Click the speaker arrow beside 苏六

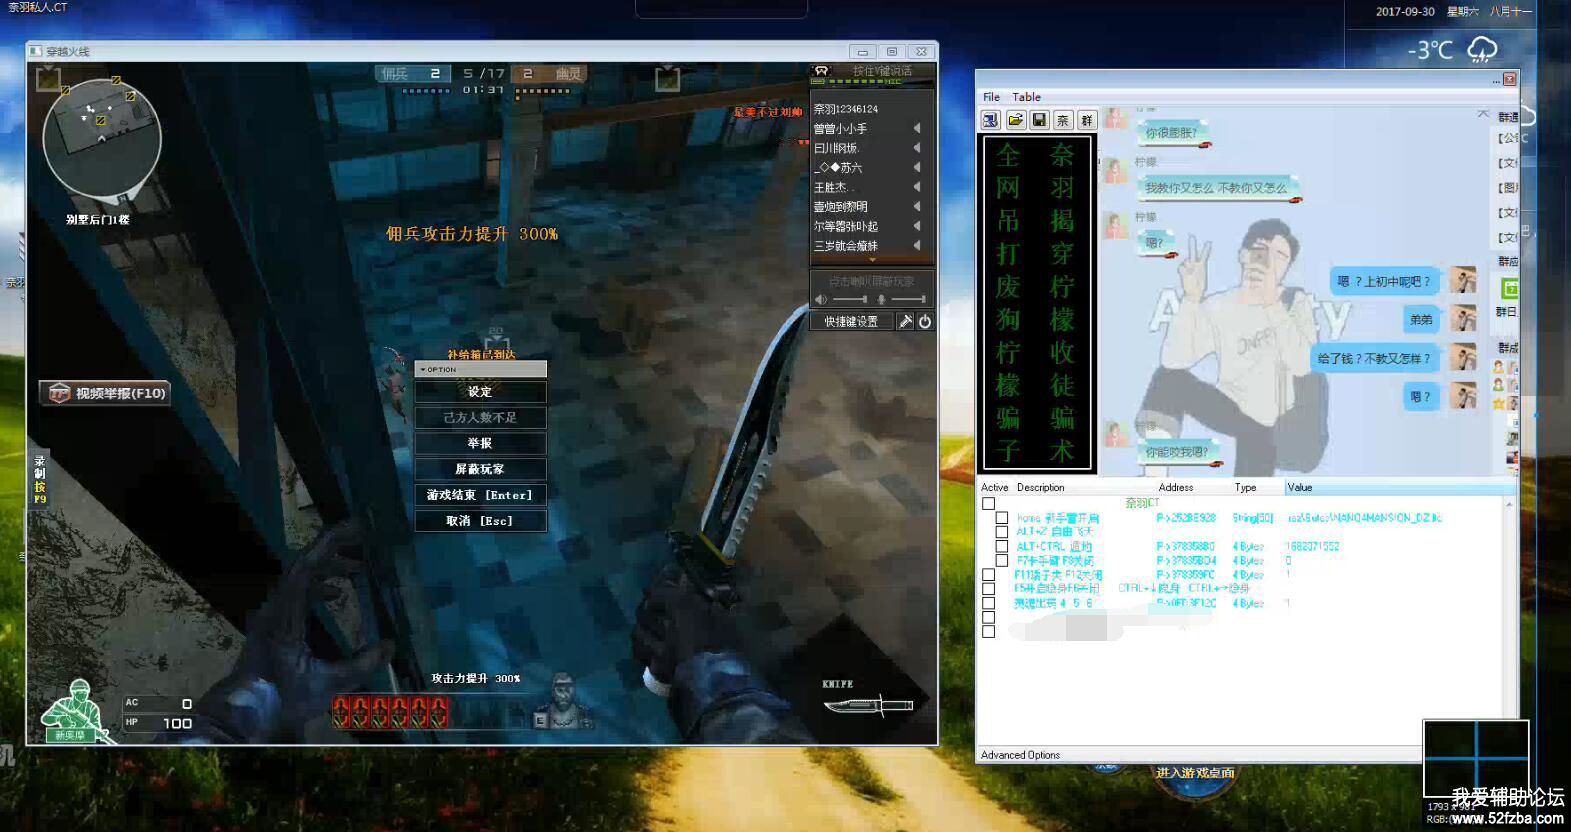tap(917, 167)
